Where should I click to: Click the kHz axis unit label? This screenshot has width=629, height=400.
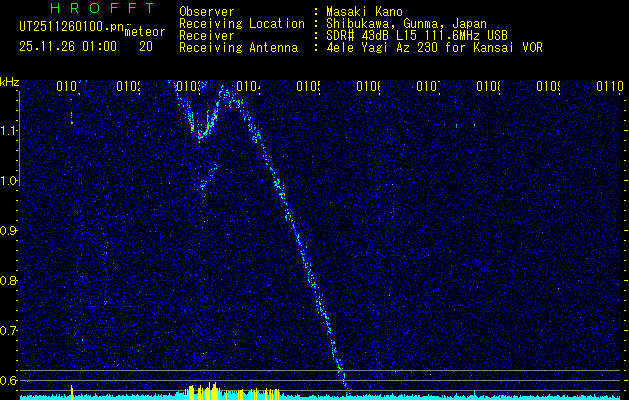click(9, 82)
